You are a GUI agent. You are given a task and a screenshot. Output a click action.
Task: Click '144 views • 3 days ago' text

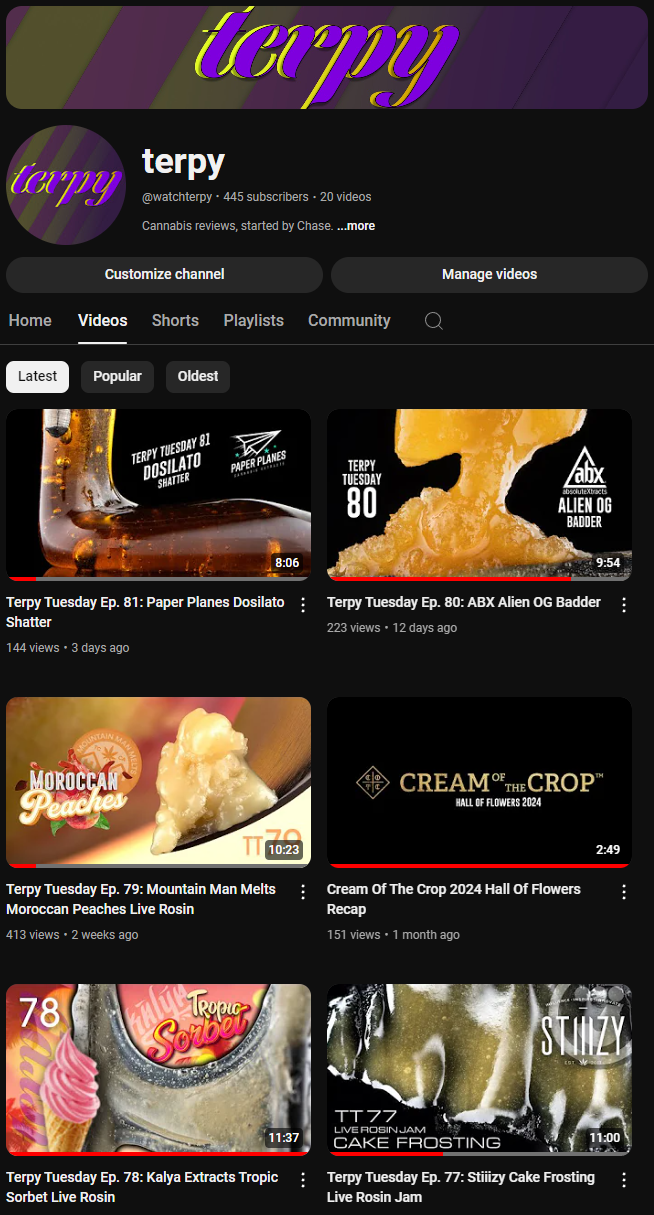tap(68, 648)
